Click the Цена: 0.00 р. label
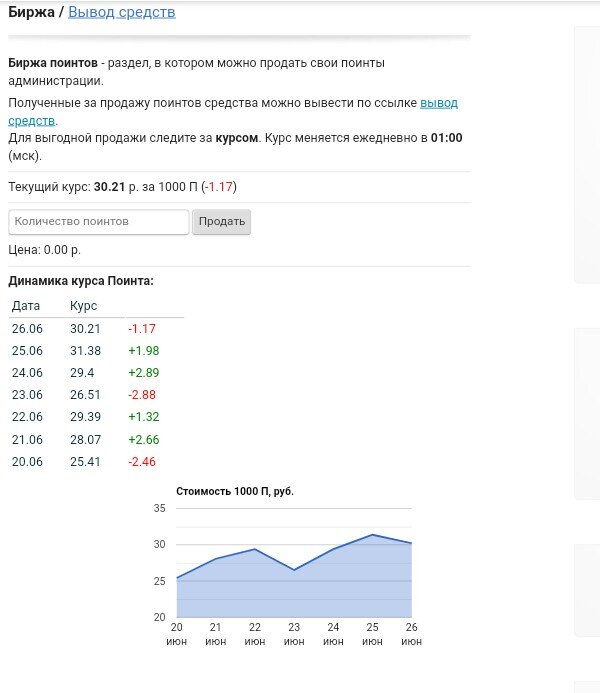Screen dimensions: 600x693 coord(44,250)
